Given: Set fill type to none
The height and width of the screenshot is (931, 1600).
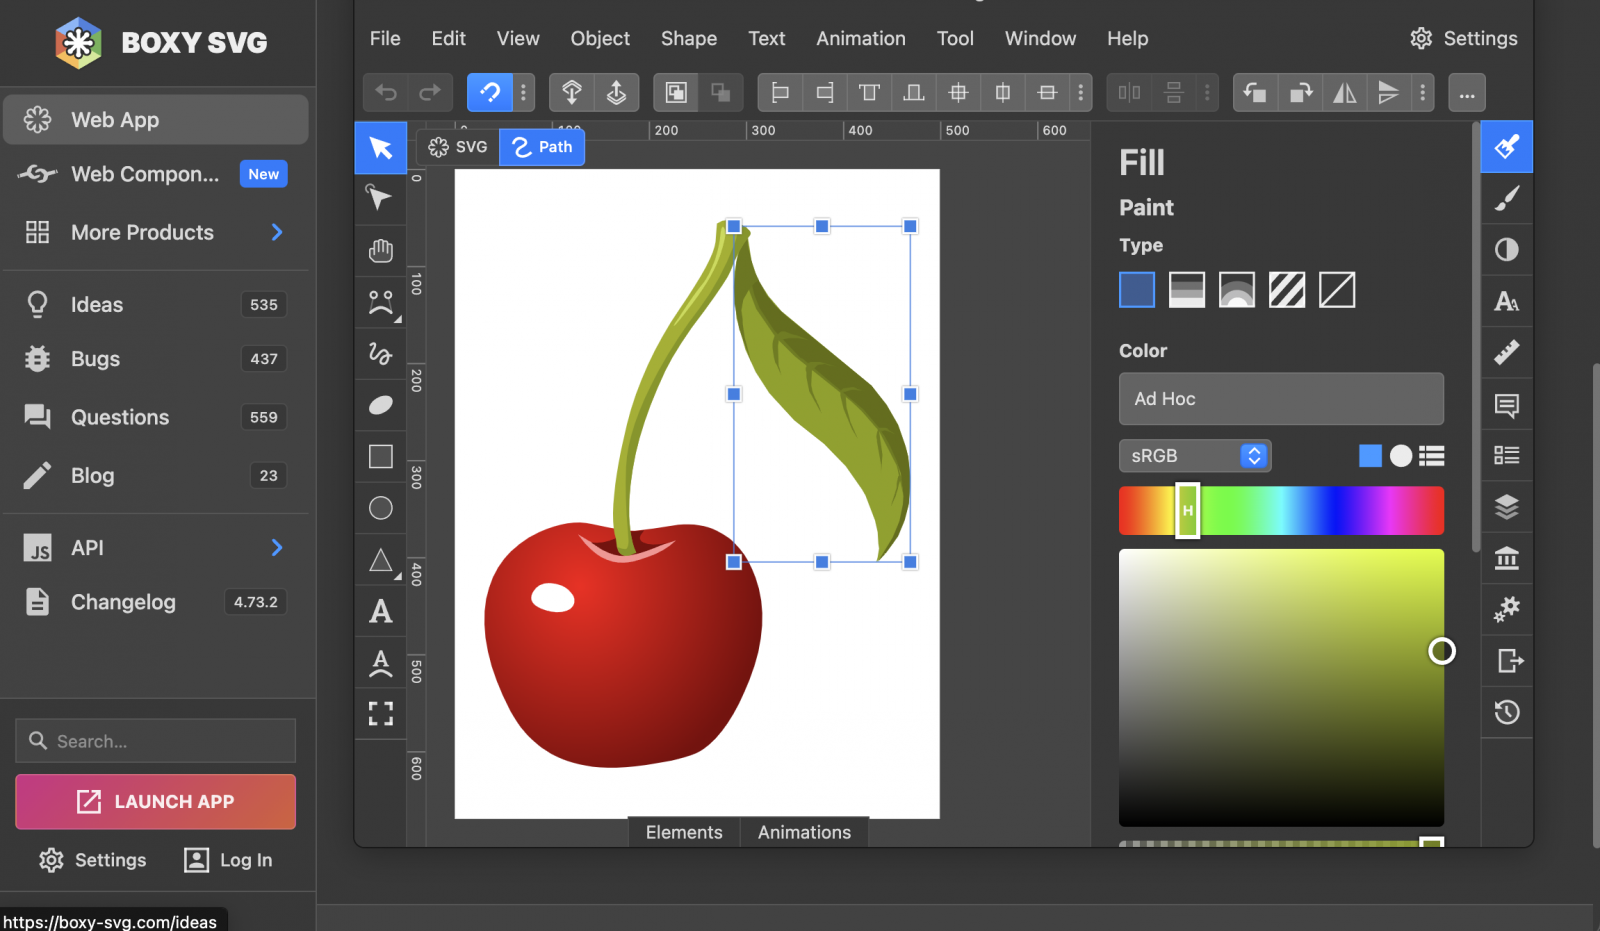Looking at the screenshot, I should [x=1337, y=290].
